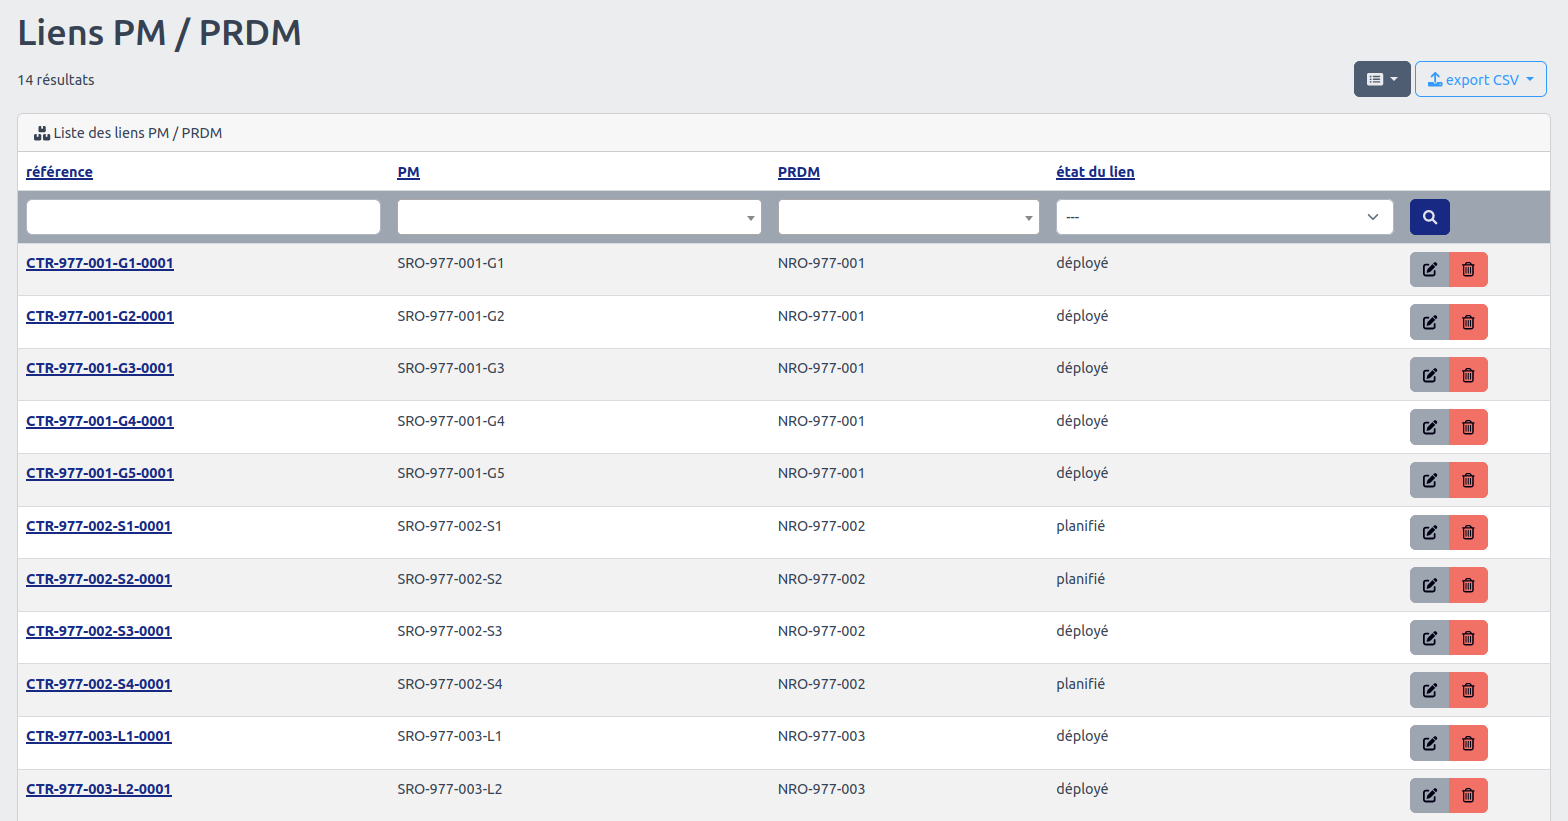The height and width of the screenshot is (821, 1568).
Task: Open the PRDM filter dropdown
Action: coord(908,217)
